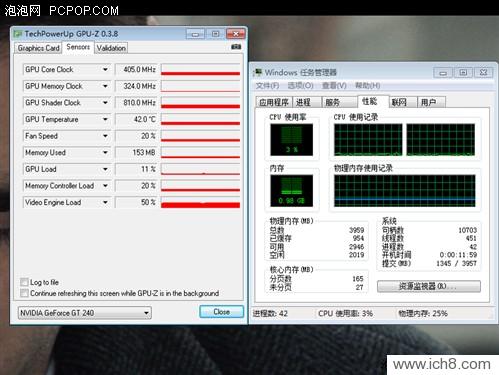Click the Task Manager title bar icon
The width and height of the screenshot is (499, 375).
tap(258, 72)
